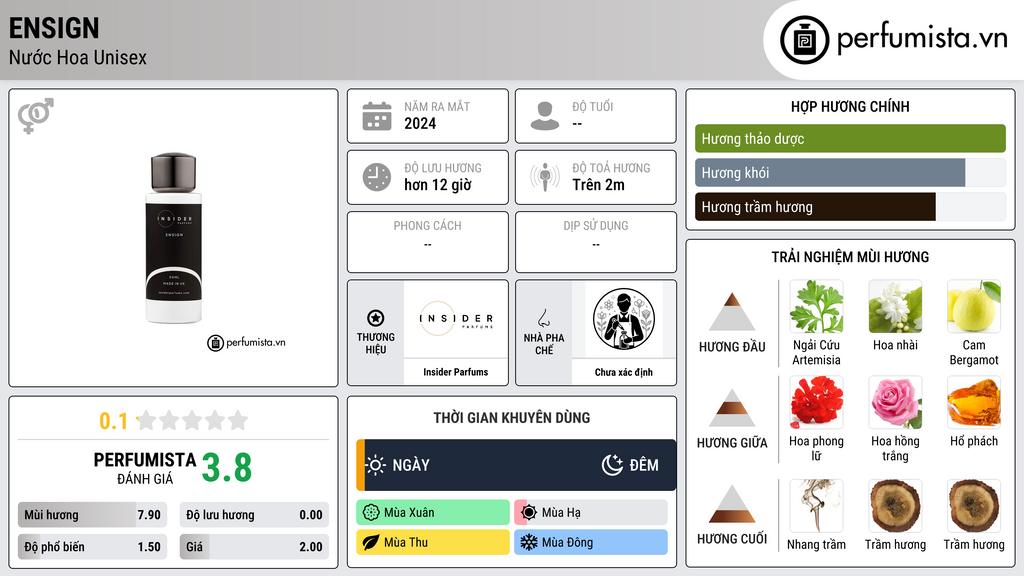Click the Ngày / Đêm time-of-day bar
Viewport: 1024px width, 576px height.
click(x=516, y=465)
